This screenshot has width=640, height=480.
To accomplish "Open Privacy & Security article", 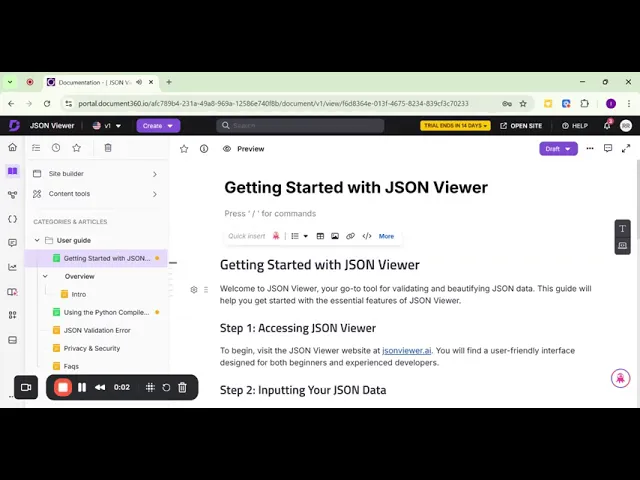I will (x=92, y=348).
